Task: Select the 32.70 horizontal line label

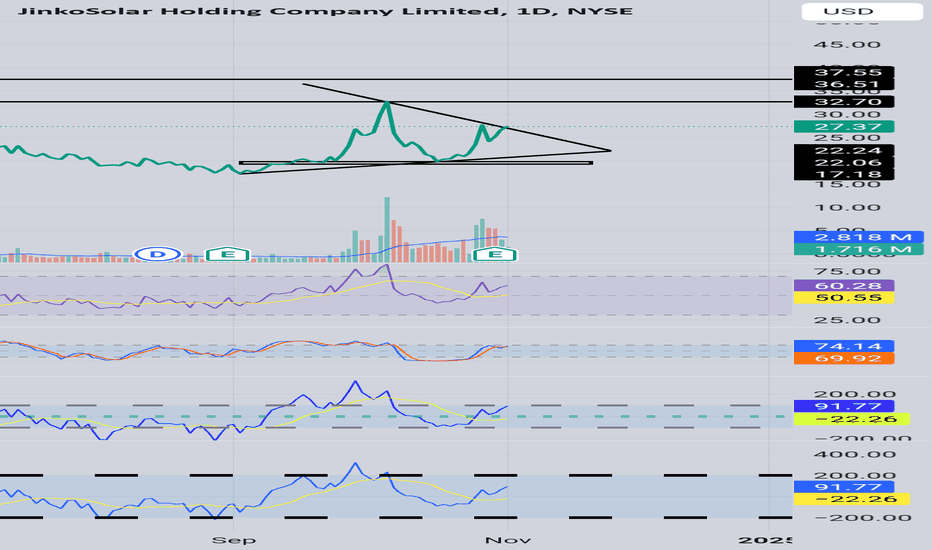Action: (843, 102)
